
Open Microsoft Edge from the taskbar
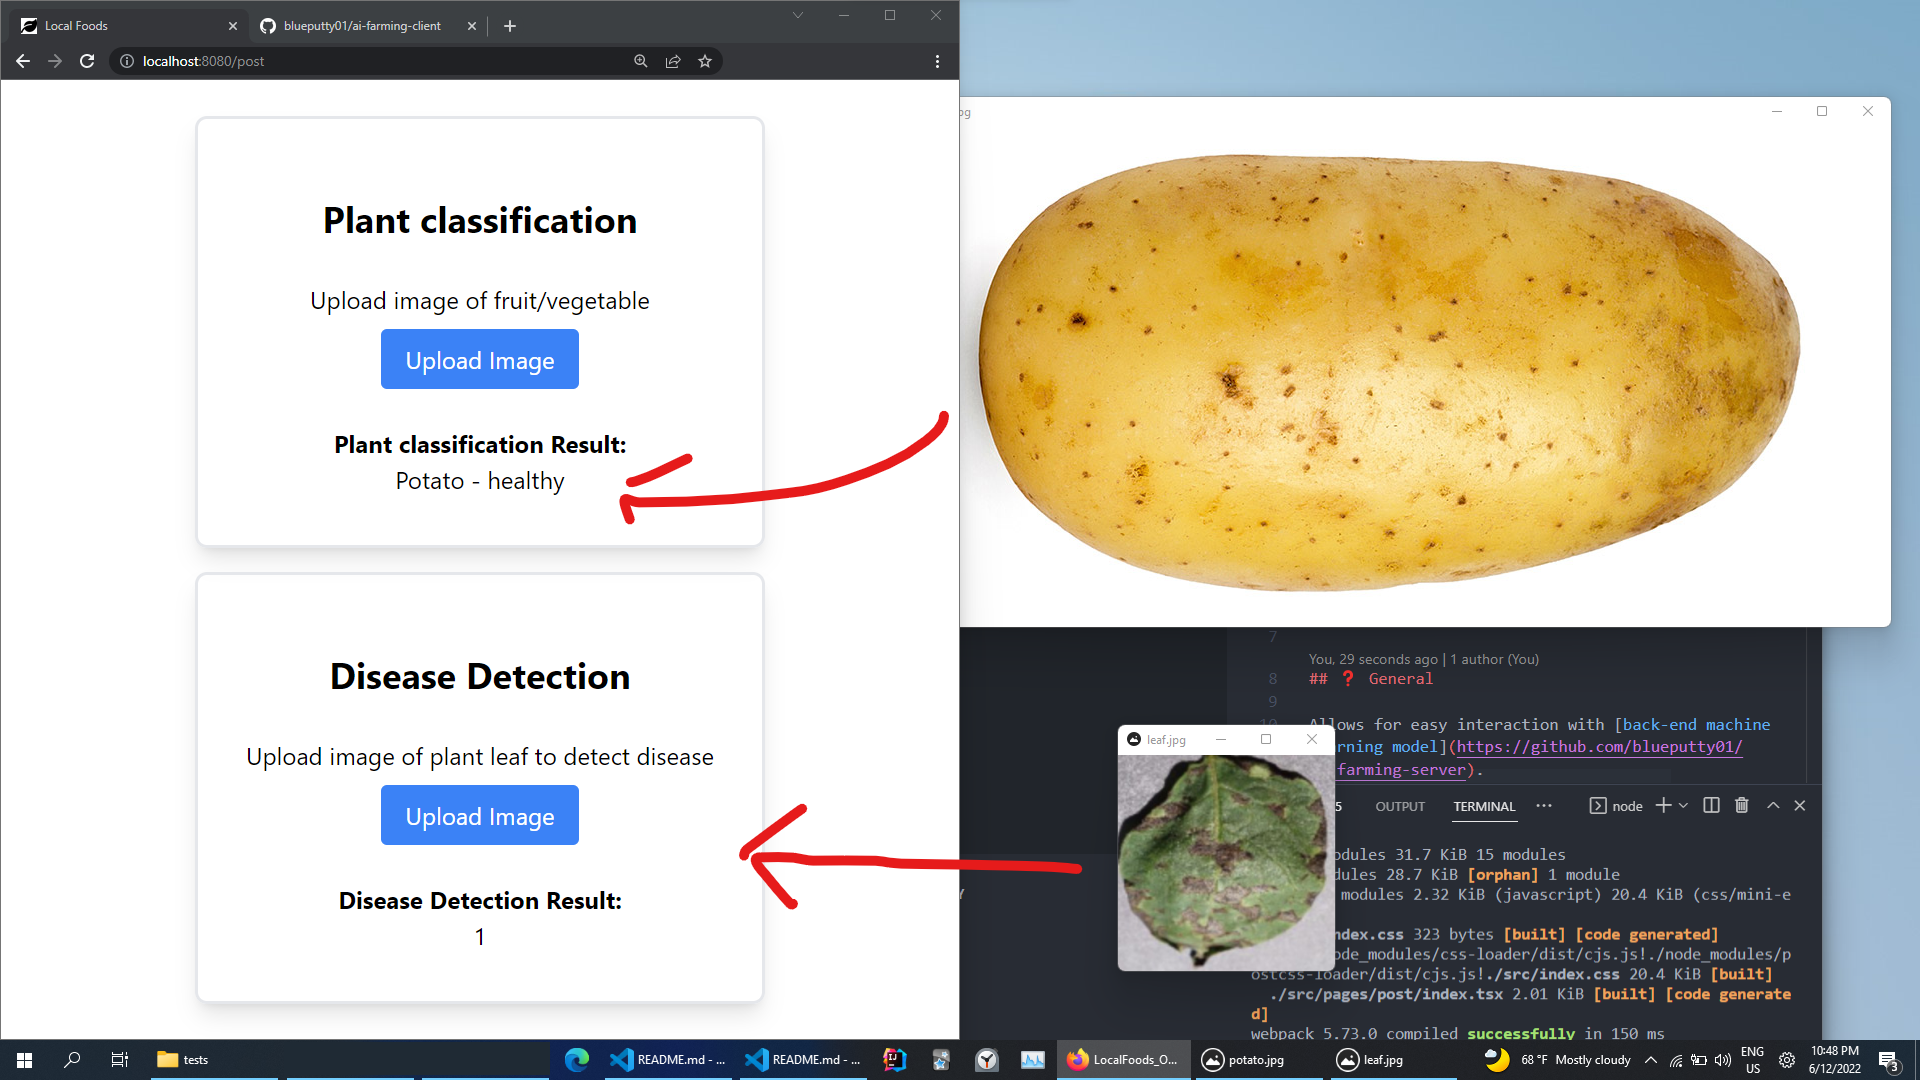[577, 1060]
